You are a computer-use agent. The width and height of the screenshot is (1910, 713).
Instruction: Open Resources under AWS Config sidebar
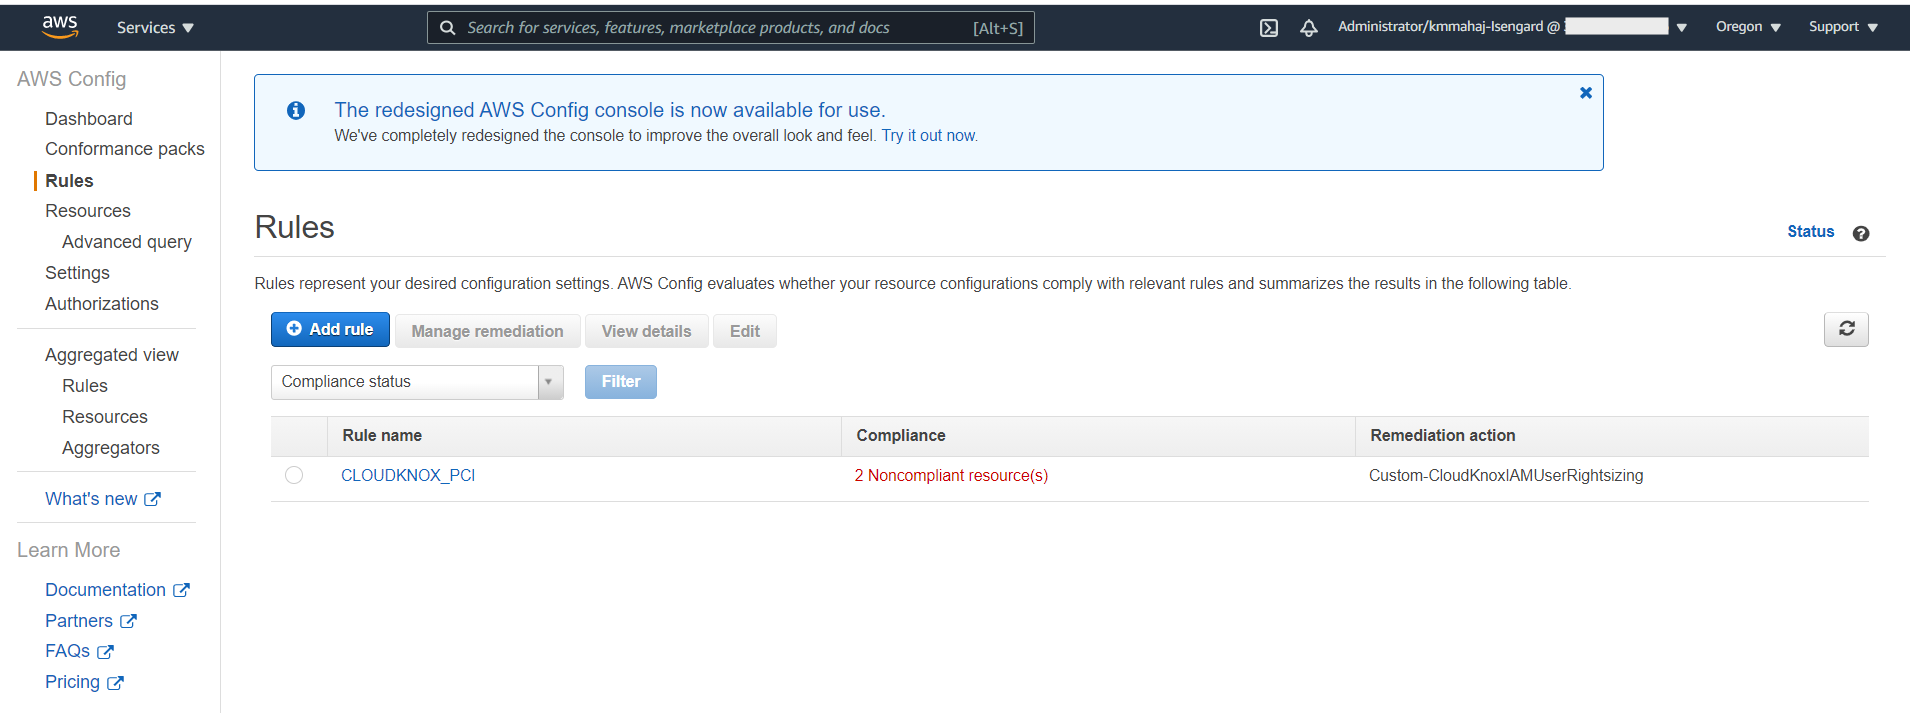87,211
